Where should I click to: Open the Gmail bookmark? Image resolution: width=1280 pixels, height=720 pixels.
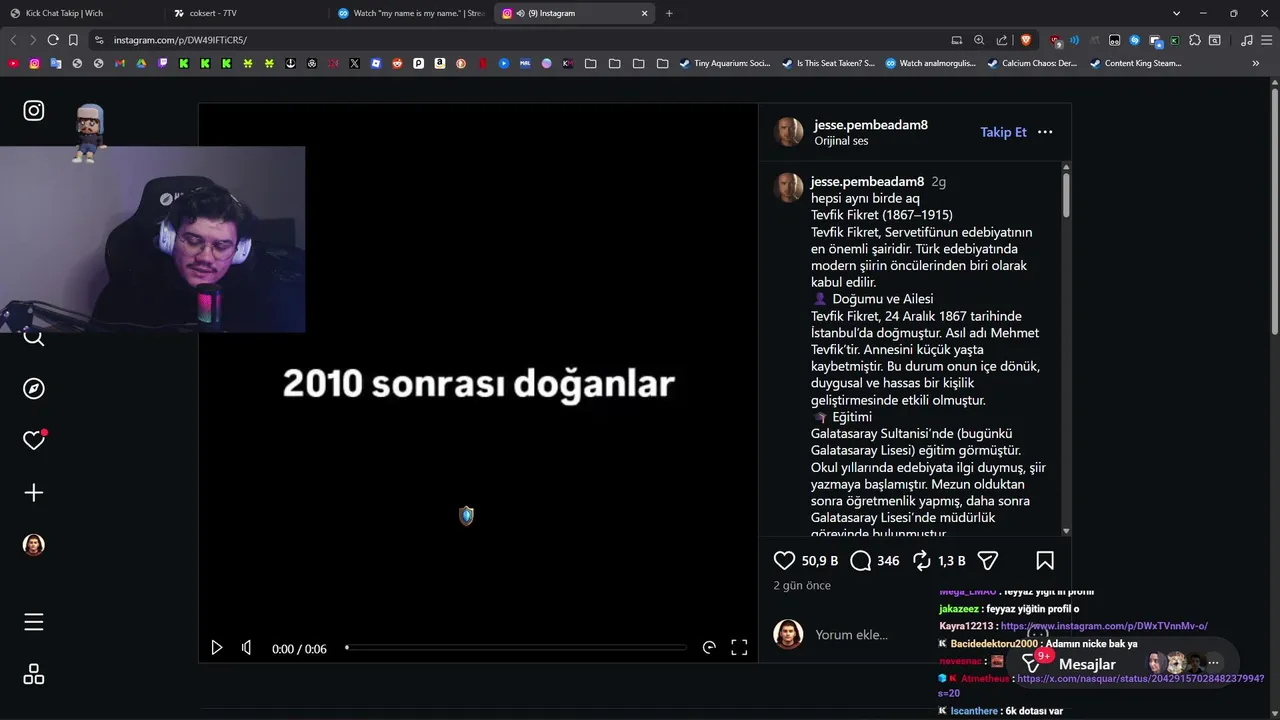(120, 63)
